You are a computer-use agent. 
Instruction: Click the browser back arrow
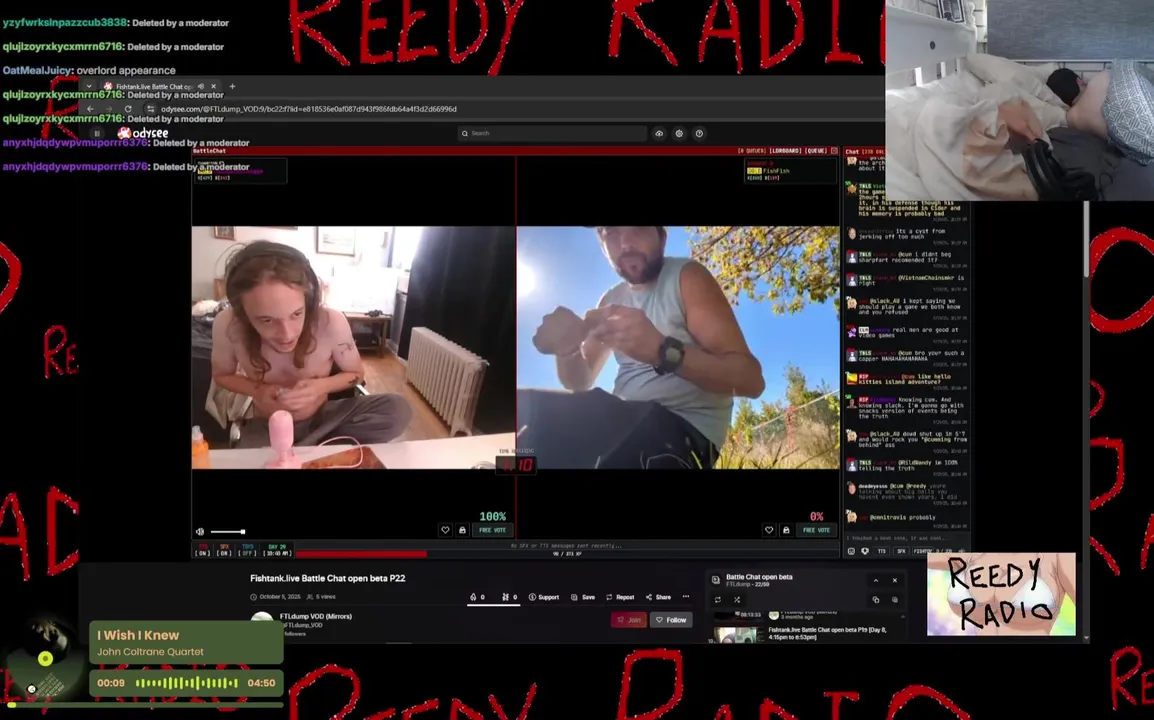[90, 109]
